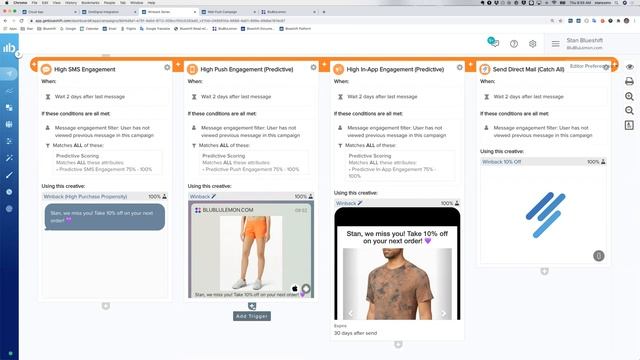Zoom in using the magnifier plus icon
Image resolution: width=640 pixels, height=360 pixels.
click(x=629, y=96)
